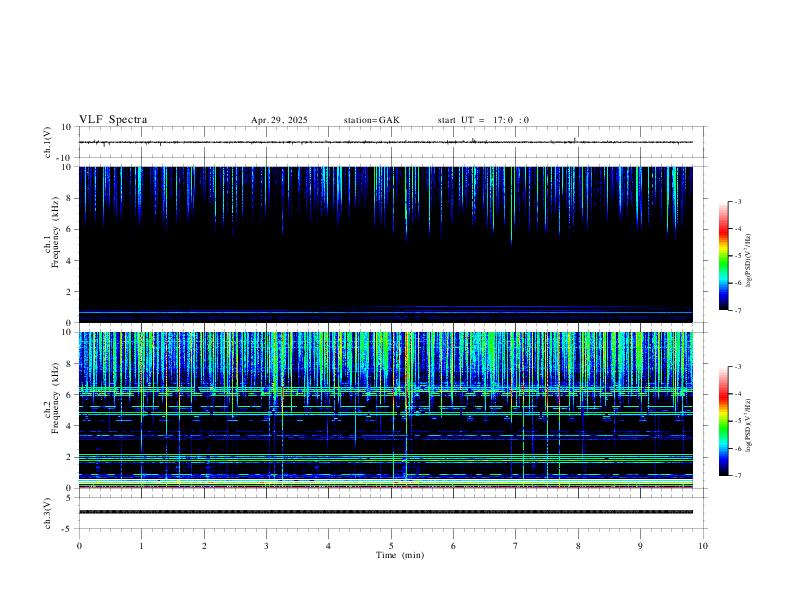Click the "8" kHz tick of ch.1 spectrogram
Viewport: 792px width, 612px height.
tap(70, 198)
